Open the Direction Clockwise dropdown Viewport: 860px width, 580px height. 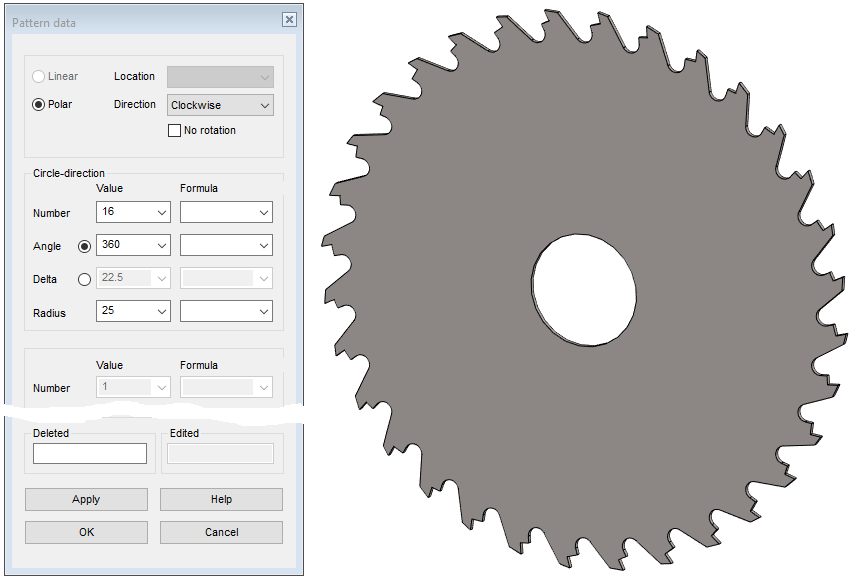(x=264, y=105)
